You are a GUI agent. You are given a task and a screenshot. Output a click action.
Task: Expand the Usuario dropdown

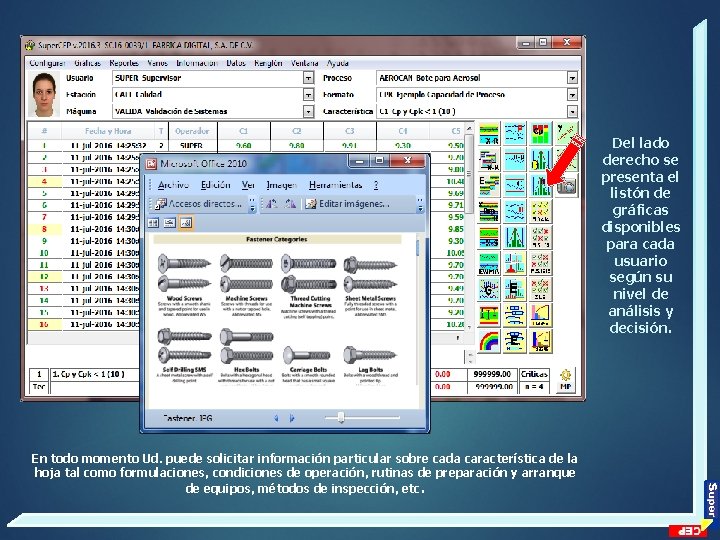click(309, 78)
